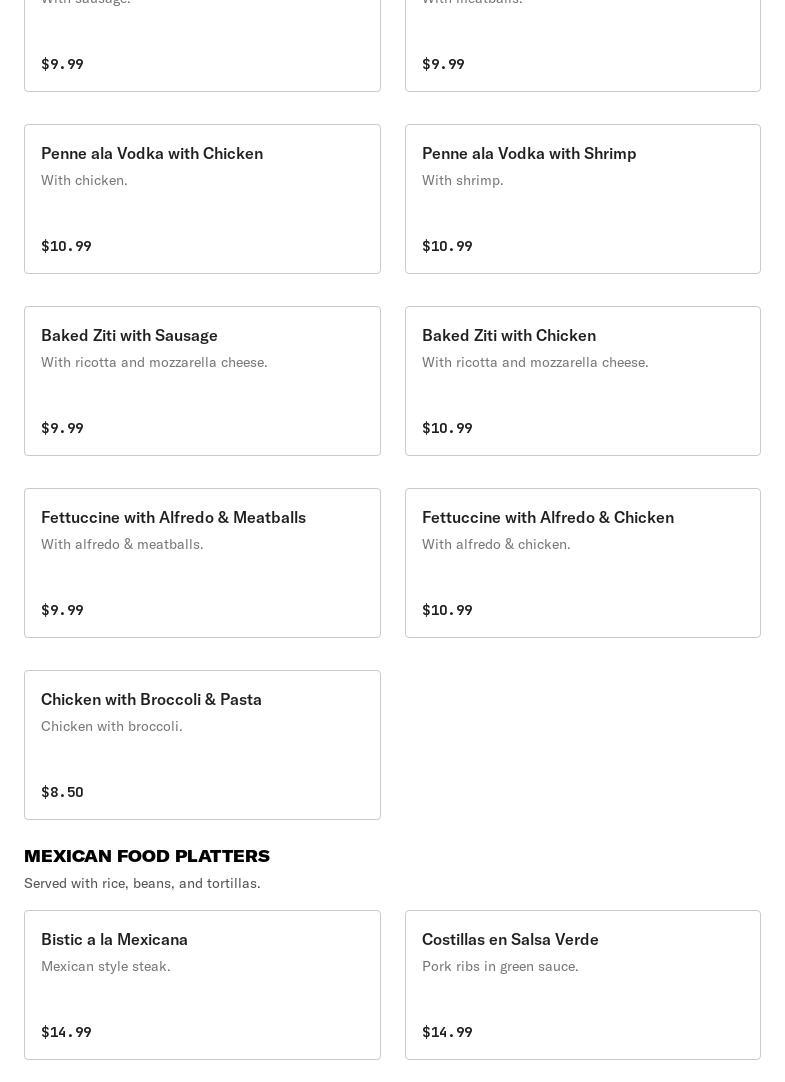Open Bistic a la Mexicana platter
785x1082 pixels.
point(202,985)
